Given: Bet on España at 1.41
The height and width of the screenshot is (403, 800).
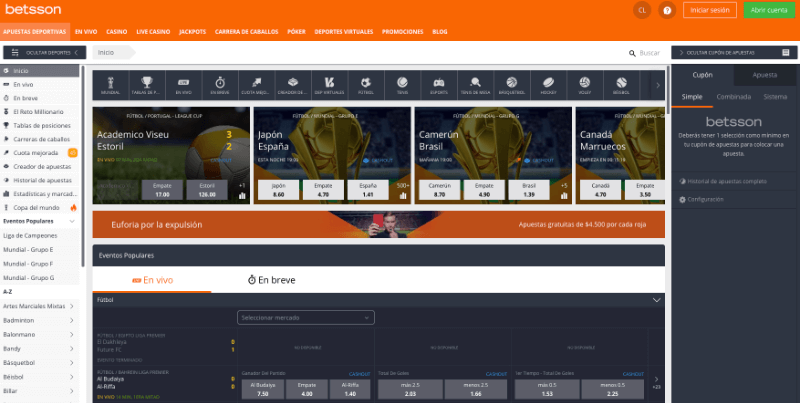Looking at the screenshot, I should click(x=368, y=190).
